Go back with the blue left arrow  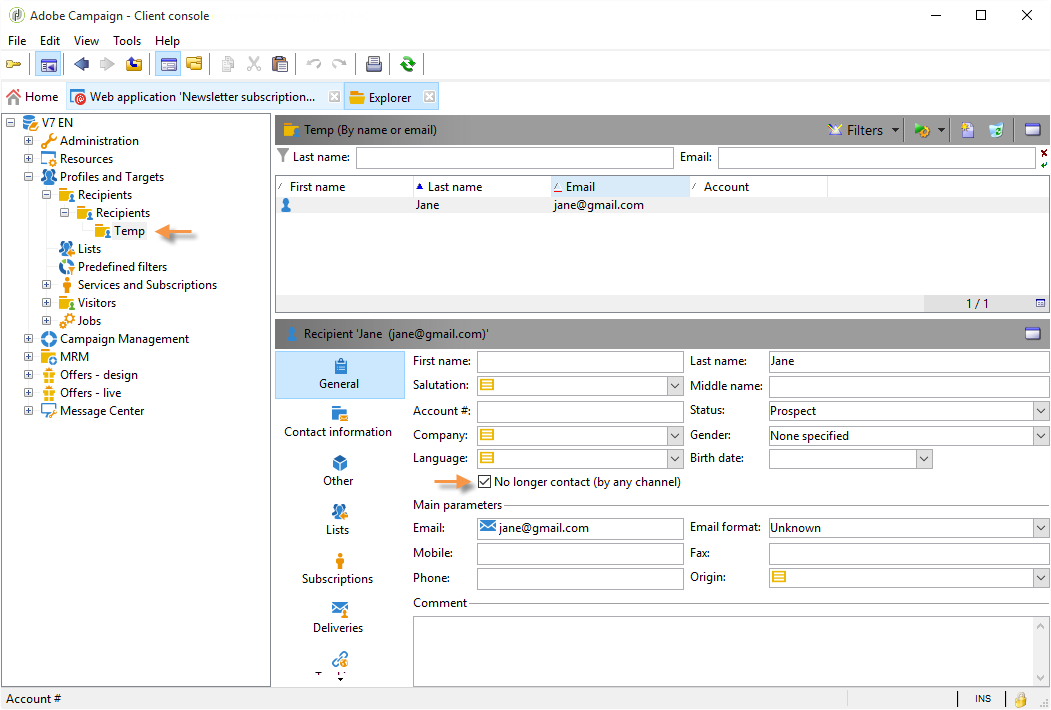point(82,64)
